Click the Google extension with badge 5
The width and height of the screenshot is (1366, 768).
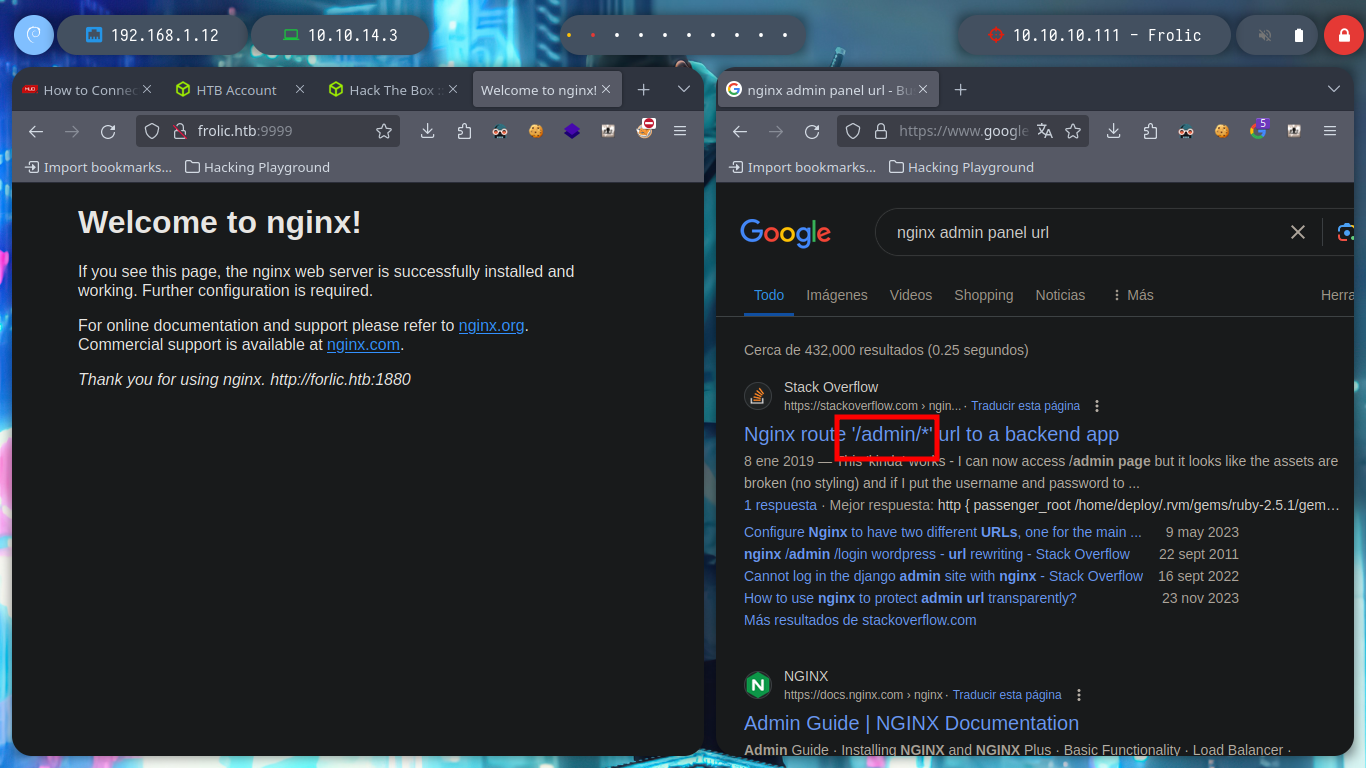click(1259, 129)
